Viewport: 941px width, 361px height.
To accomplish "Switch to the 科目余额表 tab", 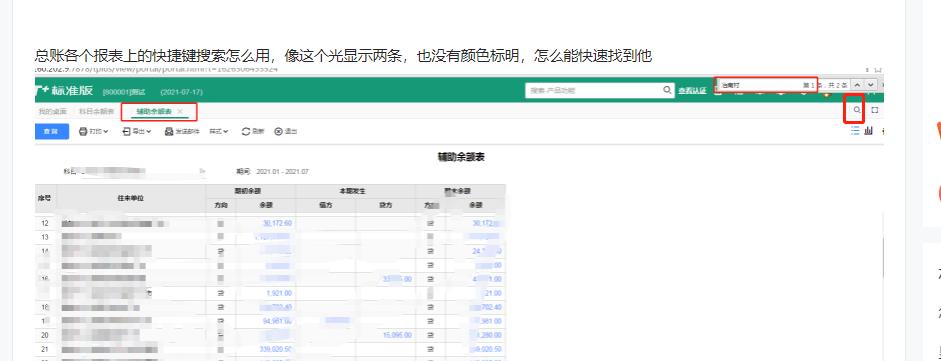I will pos(96,112).
